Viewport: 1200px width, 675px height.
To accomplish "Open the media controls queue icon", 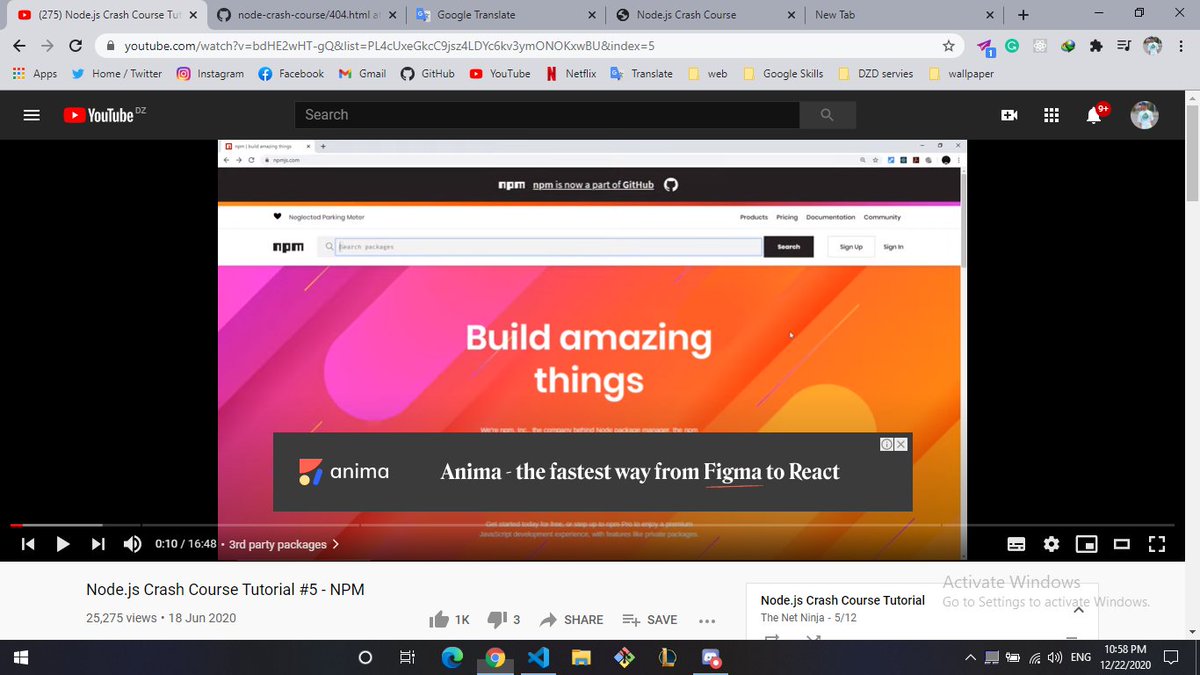I will [x=1125, y=45].
